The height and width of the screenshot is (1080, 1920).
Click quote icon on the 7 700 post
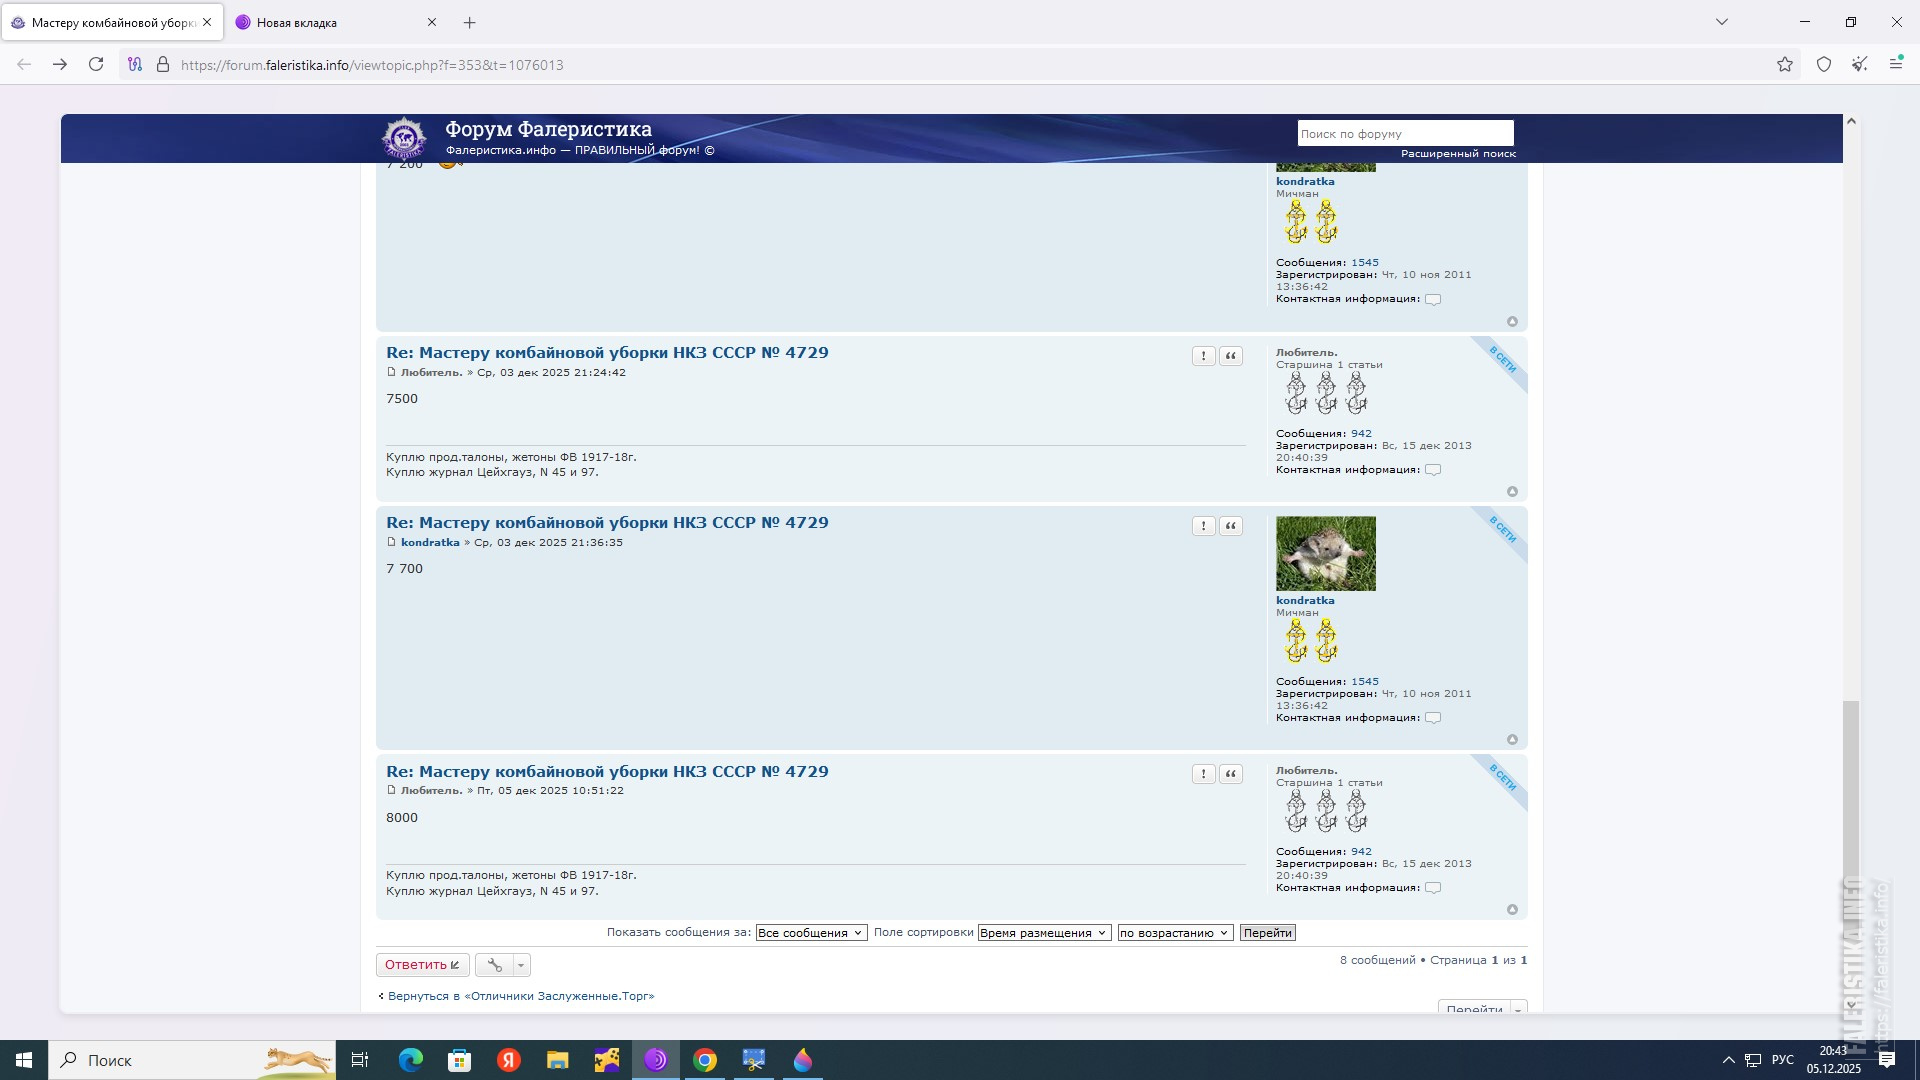tap(1231, 526)
